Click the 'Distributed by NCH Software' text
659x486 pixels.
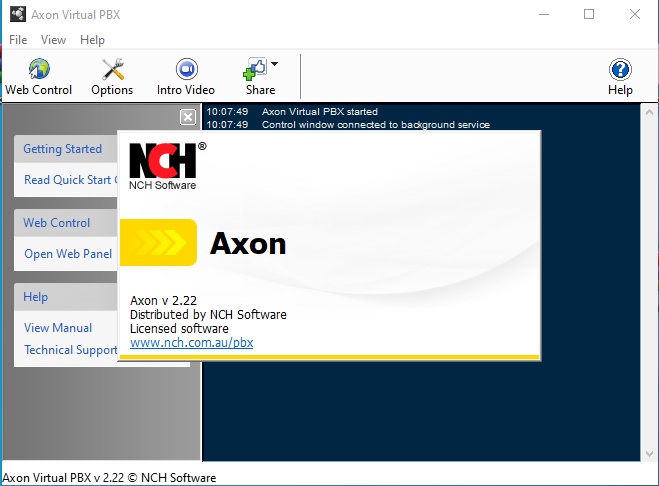pos(208,314)
